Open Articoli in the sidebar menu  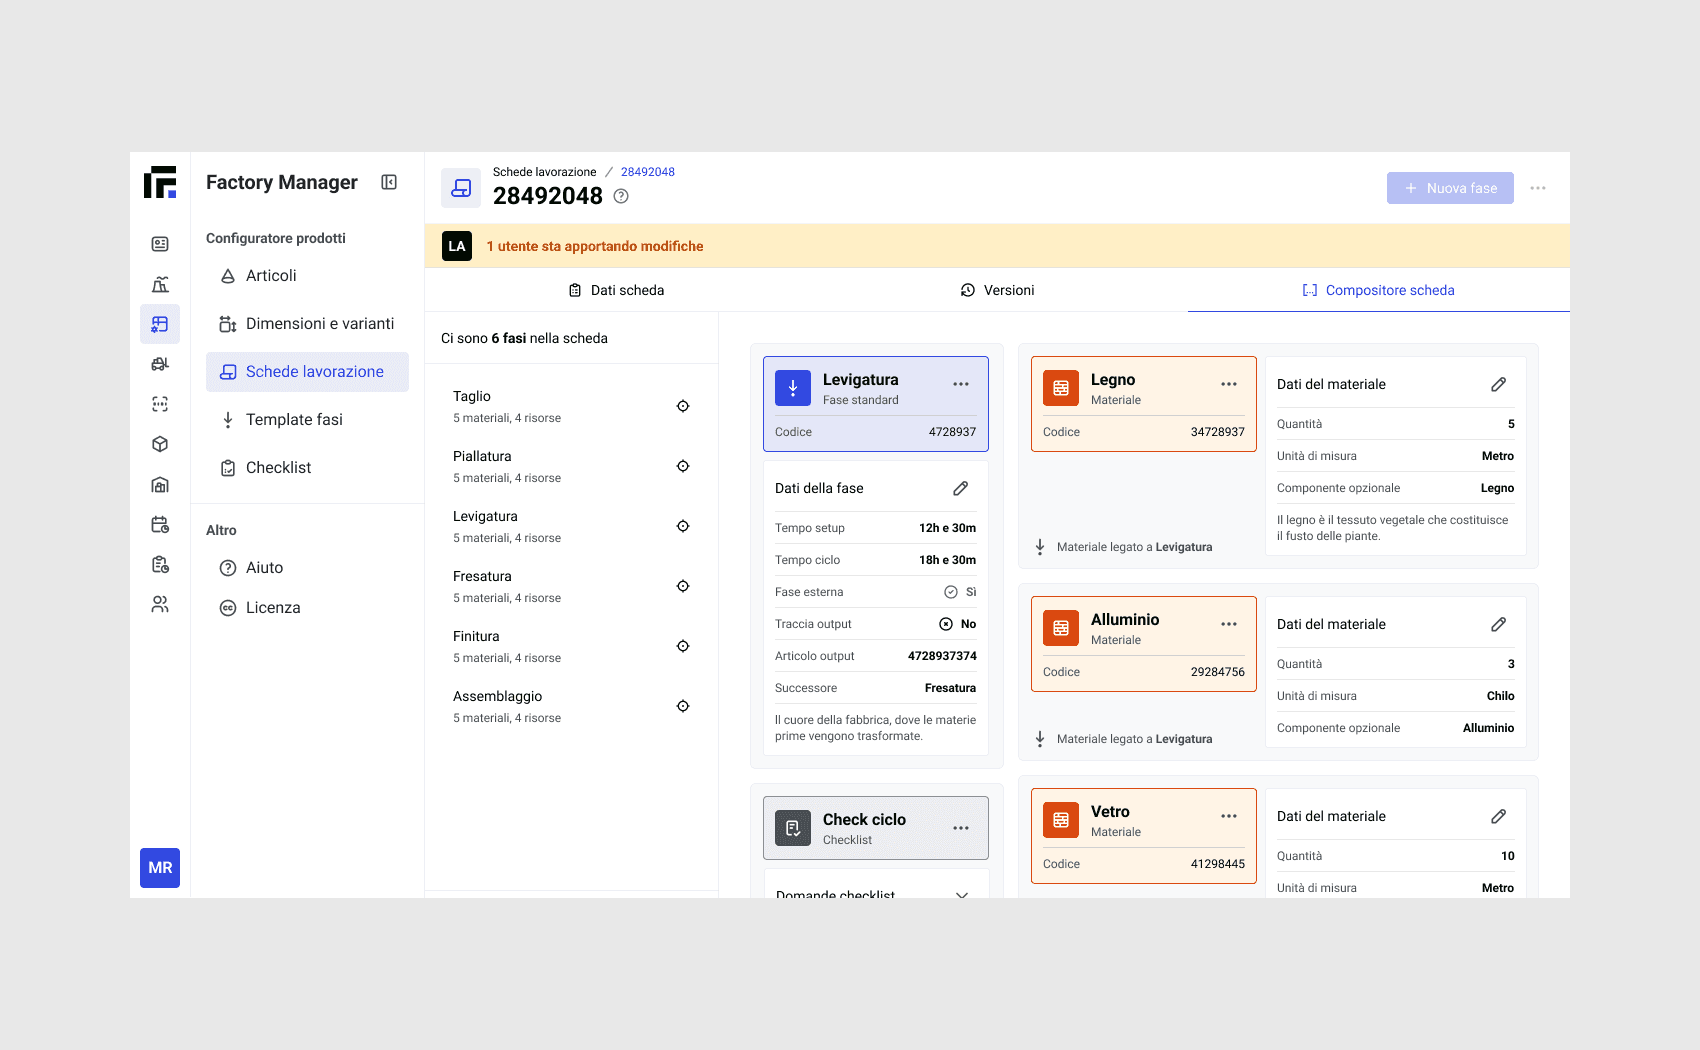(307, 276)
